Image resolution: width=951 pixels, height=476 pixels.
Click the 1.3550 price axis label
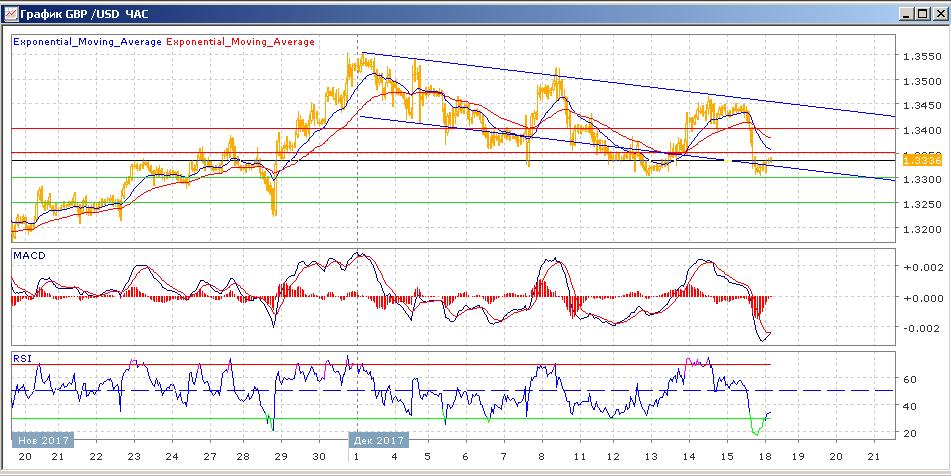[x=920, y=57]
